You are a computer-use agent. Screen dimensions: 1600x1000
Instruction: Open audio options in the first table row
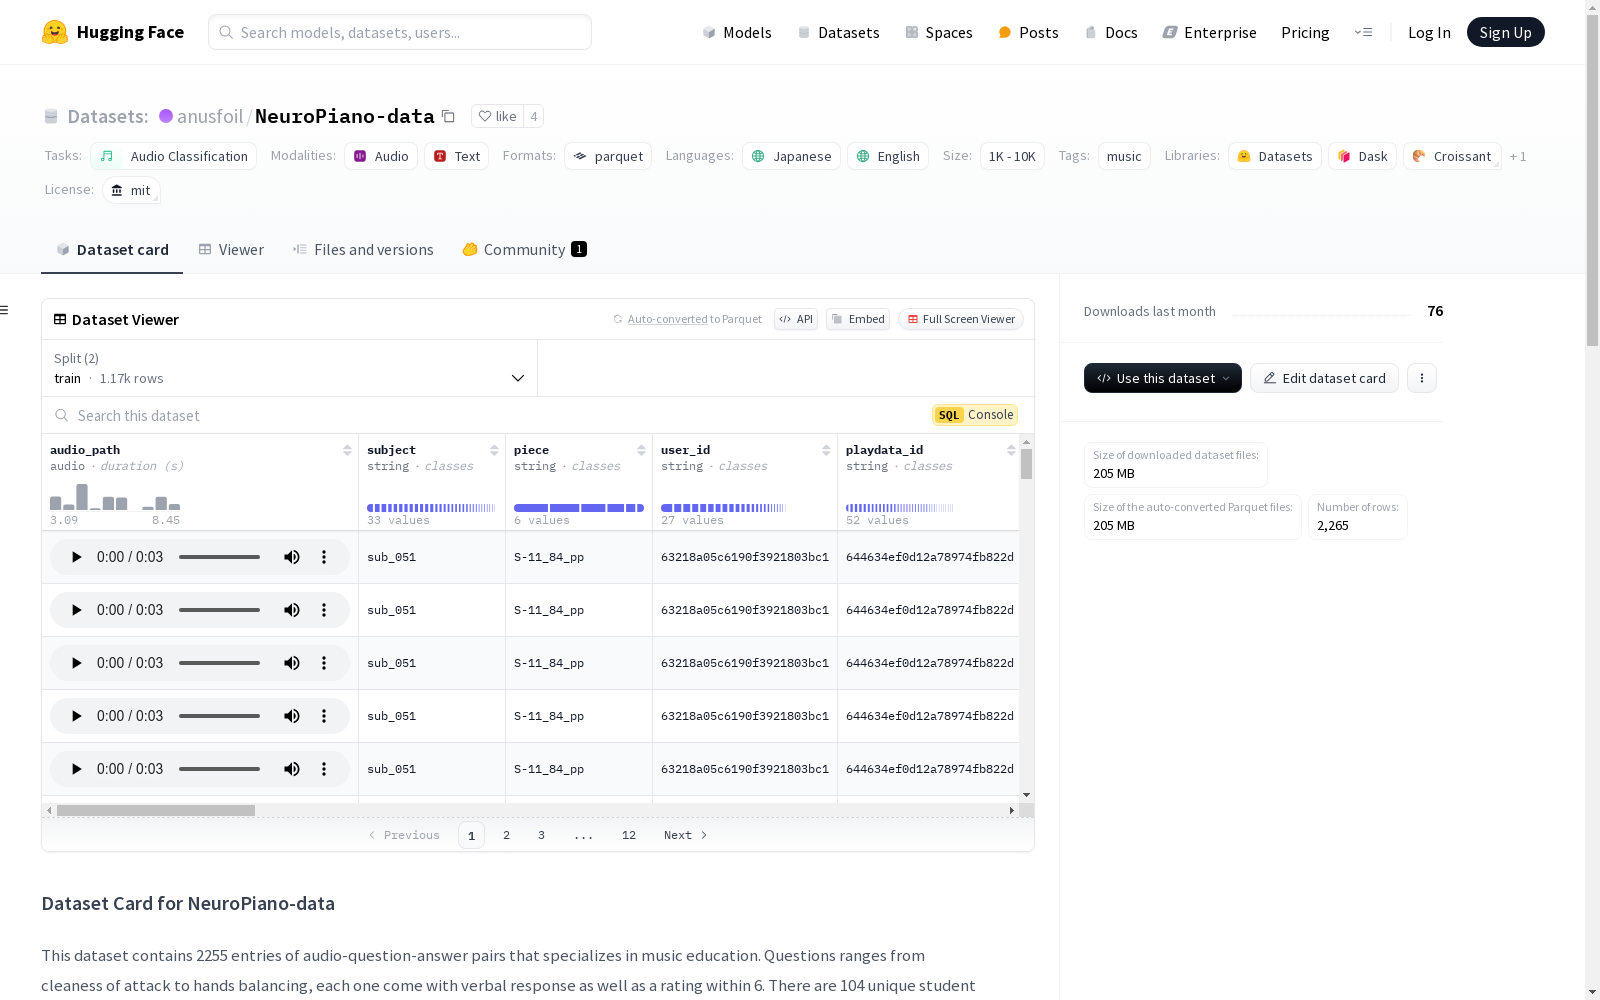324,557
